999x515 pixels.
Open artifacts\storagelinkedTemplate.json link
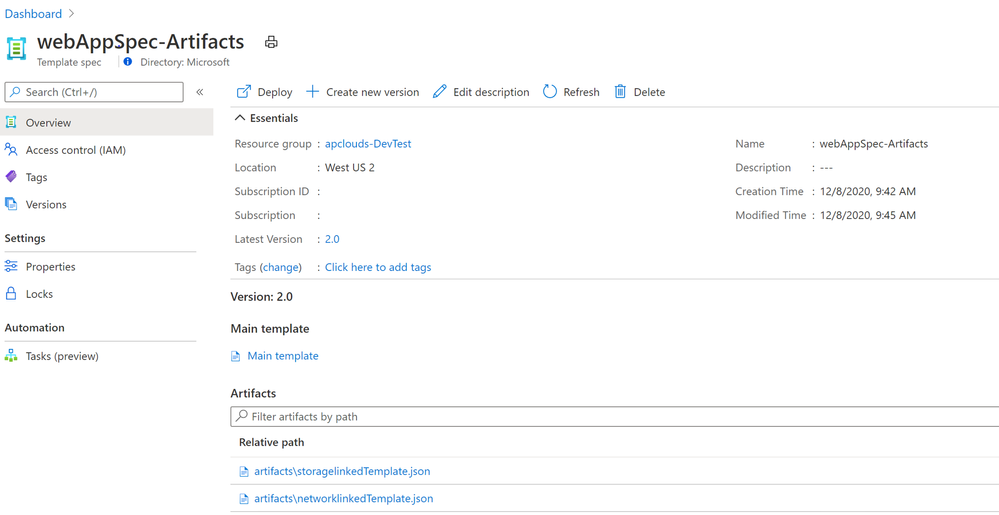(342, 472)
